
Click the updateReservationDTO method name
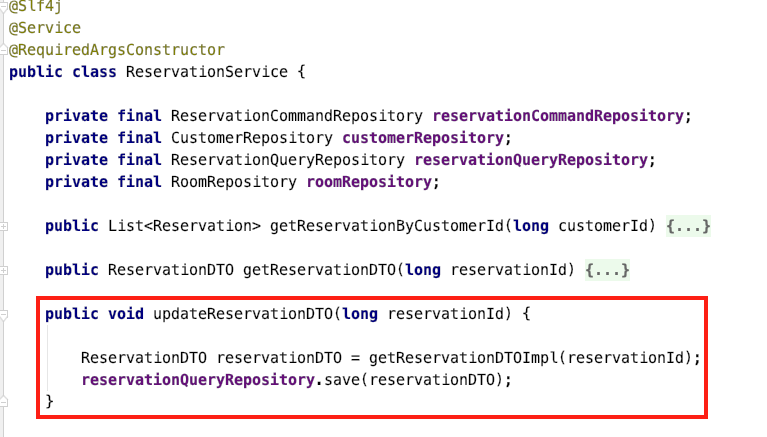[x=243, y=314]
